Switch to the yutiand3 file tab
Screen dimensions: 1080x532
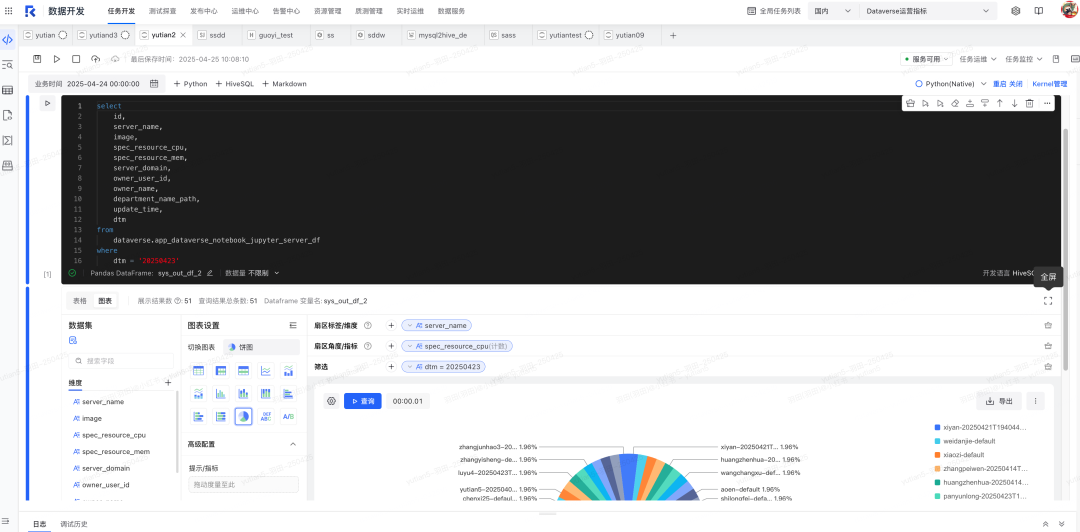click(x=103, y=35)
